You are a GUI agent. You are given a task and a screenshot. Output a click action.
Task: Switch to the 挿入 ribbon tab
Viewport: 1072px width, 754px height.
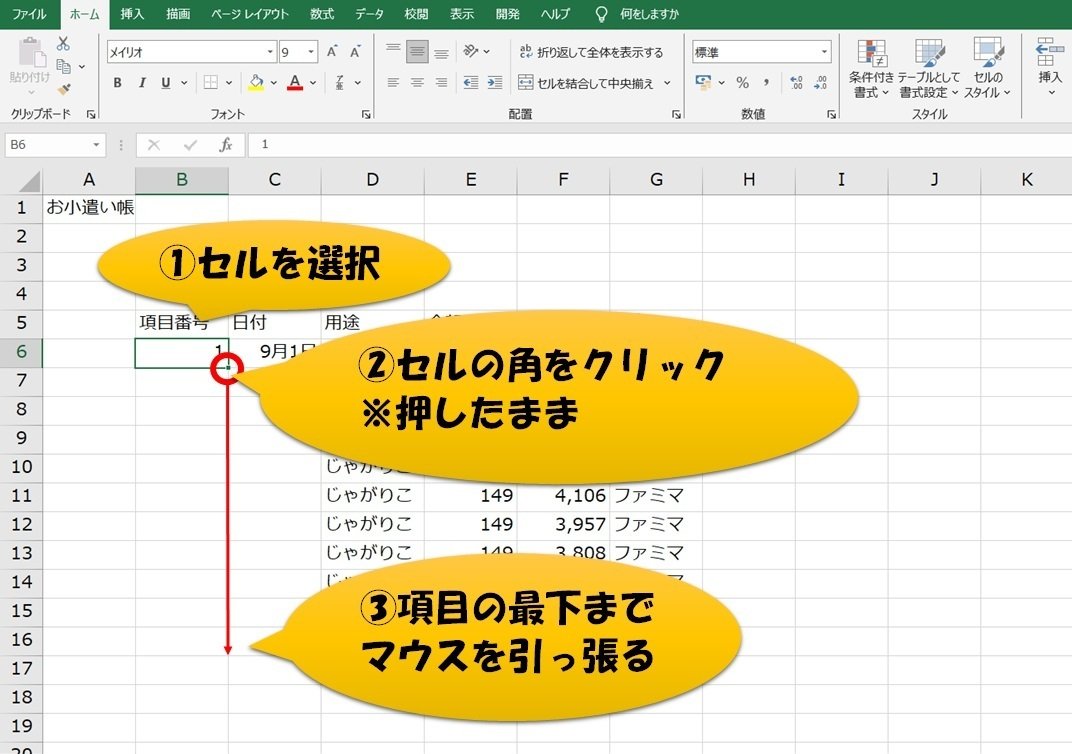click(x=135, y=14)
